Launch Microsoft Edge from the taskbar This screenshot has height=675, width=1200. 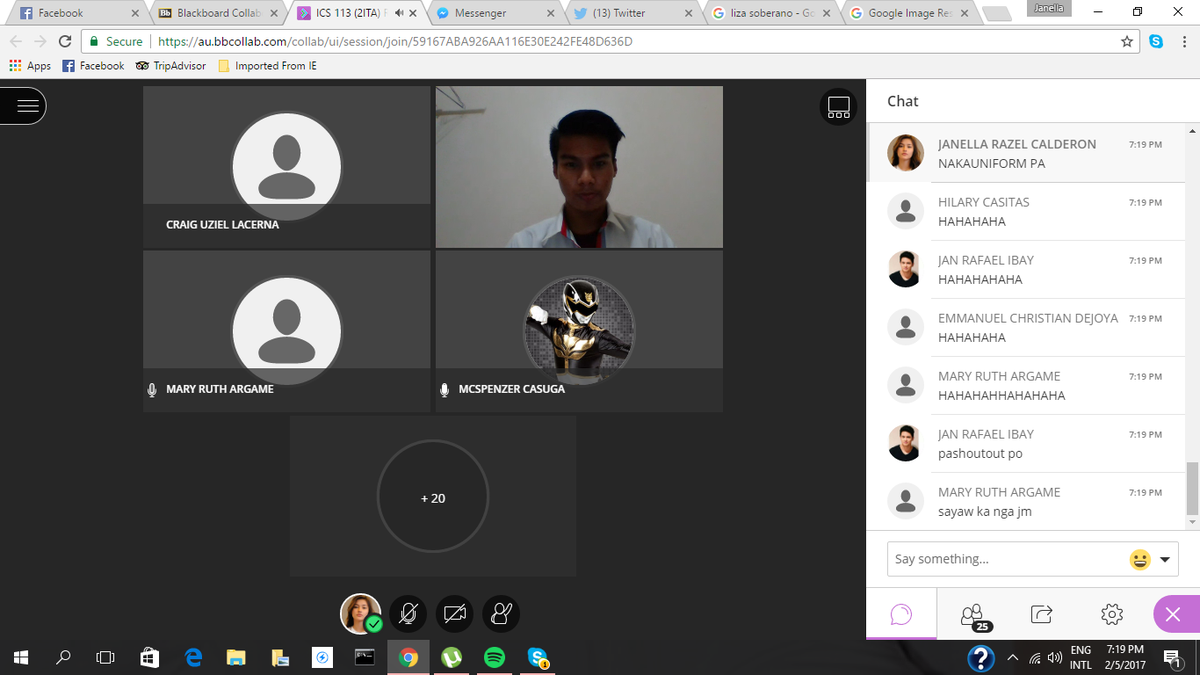pos(194,658)
